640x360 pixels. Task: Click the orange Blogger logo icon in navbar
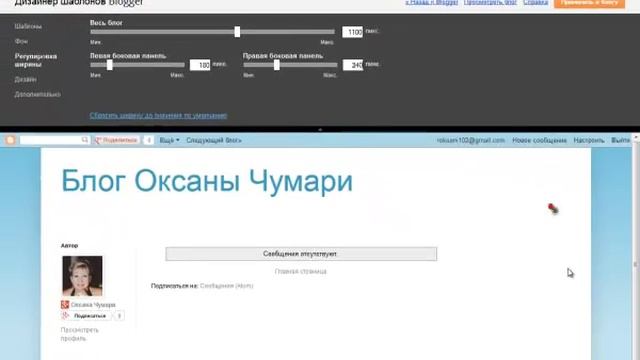pyautogui.click(x=11, y=140)
